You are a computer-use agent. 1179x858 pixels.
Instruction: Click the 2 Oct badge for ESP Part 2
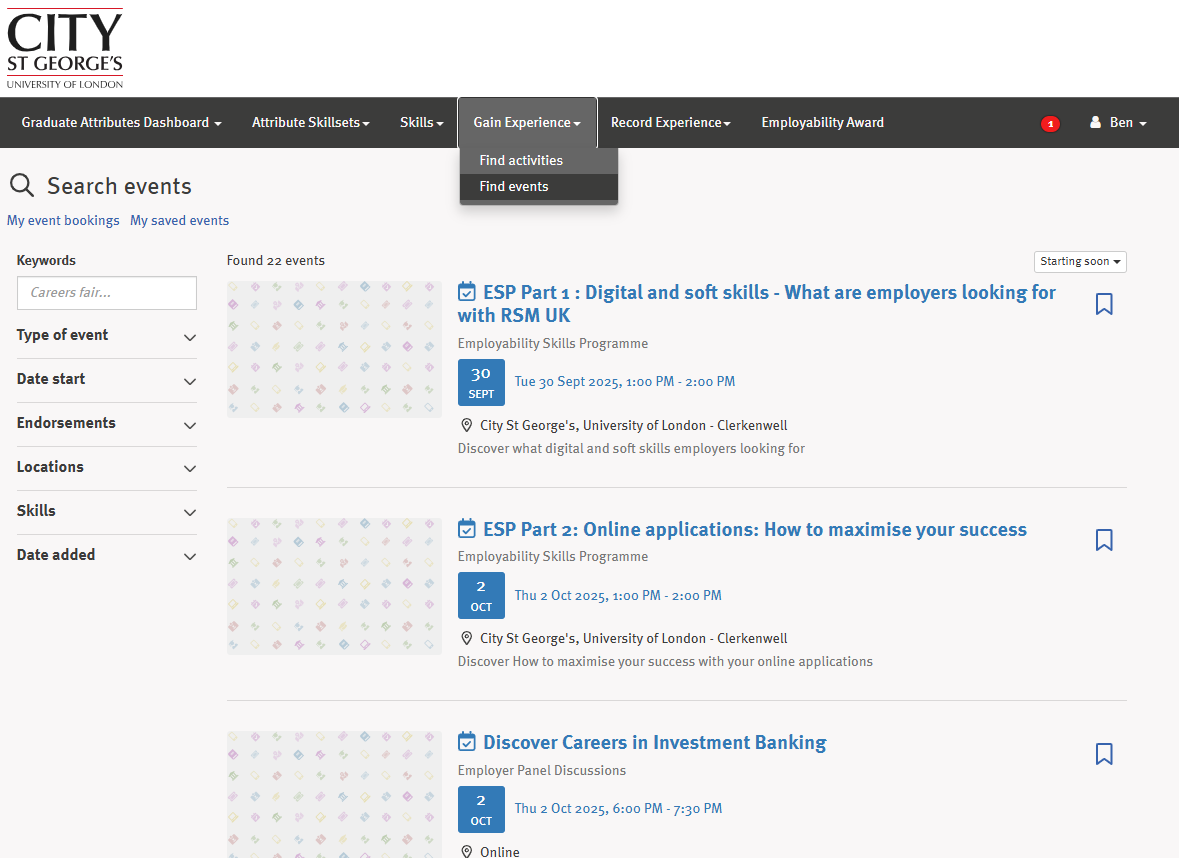point(481,596)
